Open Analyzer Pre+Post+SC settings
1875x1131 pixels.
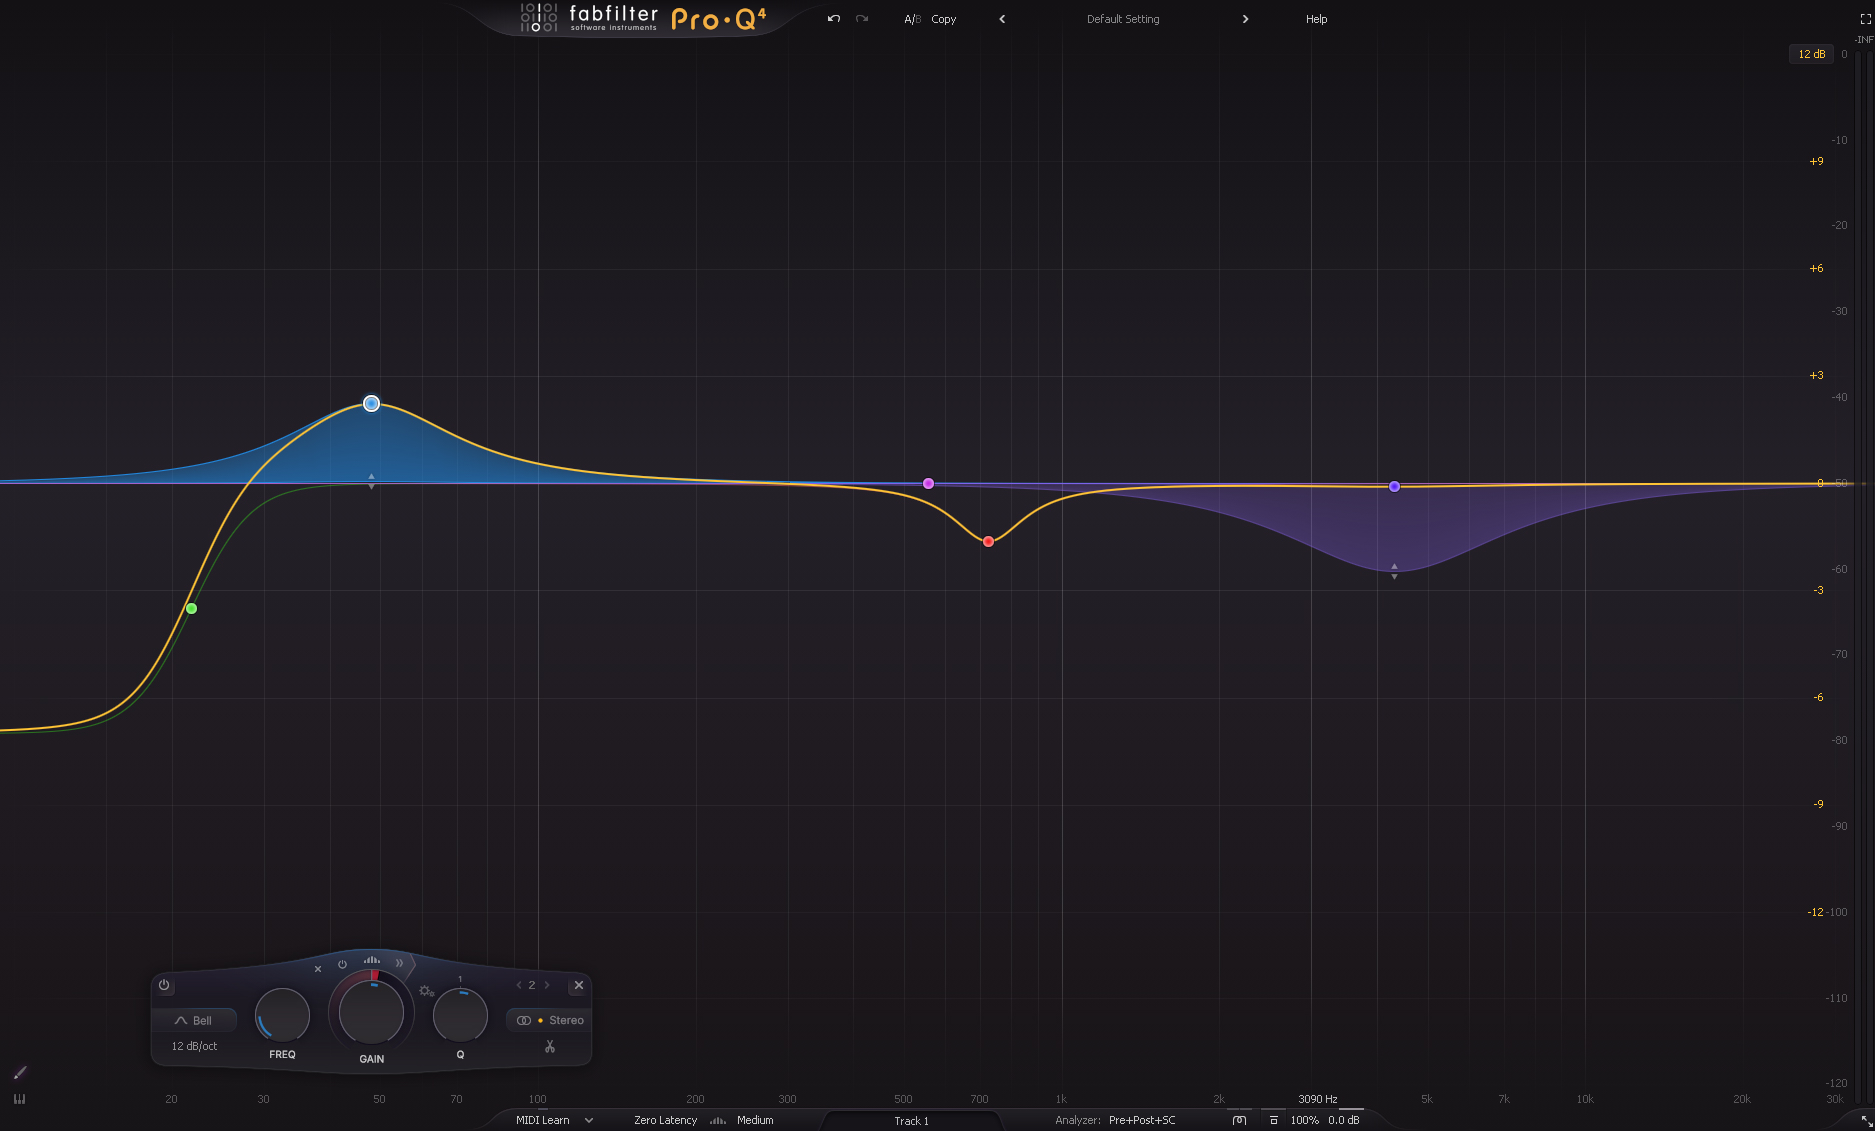tap(1142, 1120)
